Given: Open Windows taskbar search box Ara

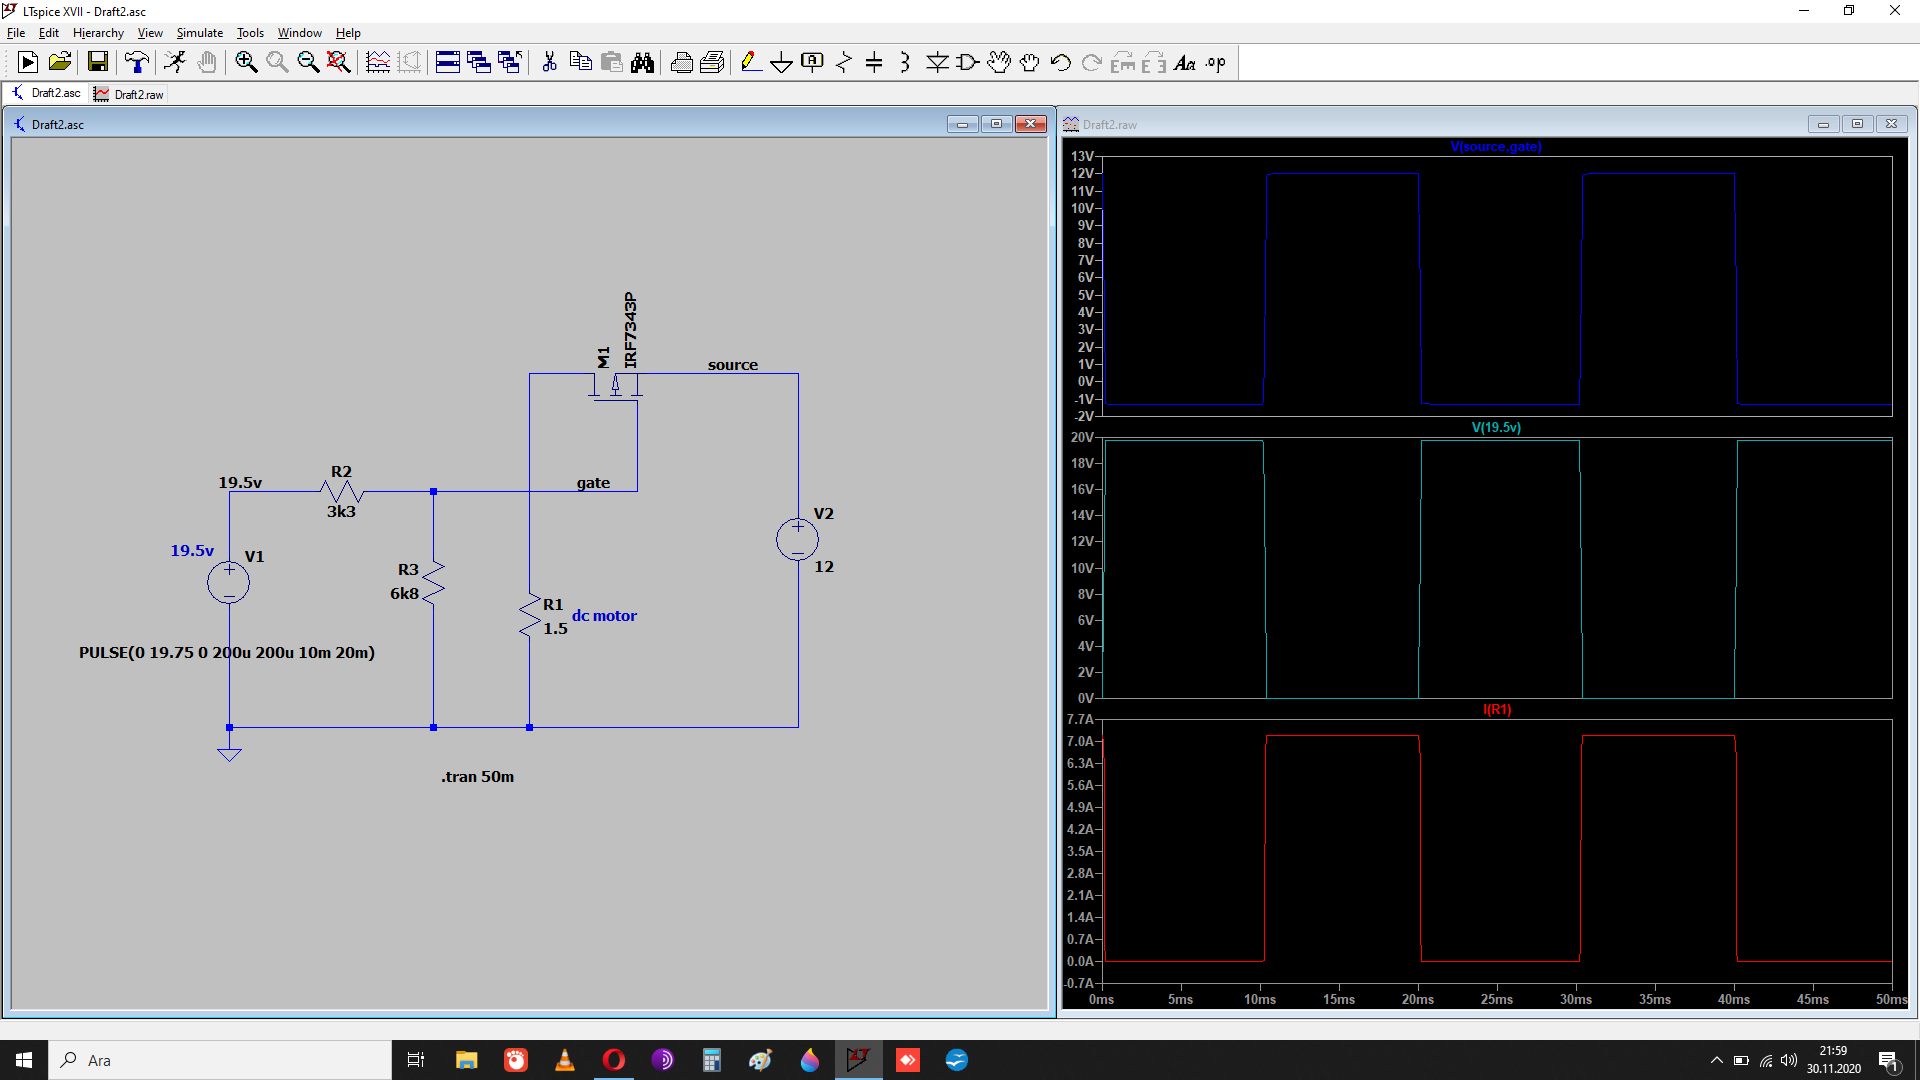Looking at the screenshot, I should [220, 1060].
